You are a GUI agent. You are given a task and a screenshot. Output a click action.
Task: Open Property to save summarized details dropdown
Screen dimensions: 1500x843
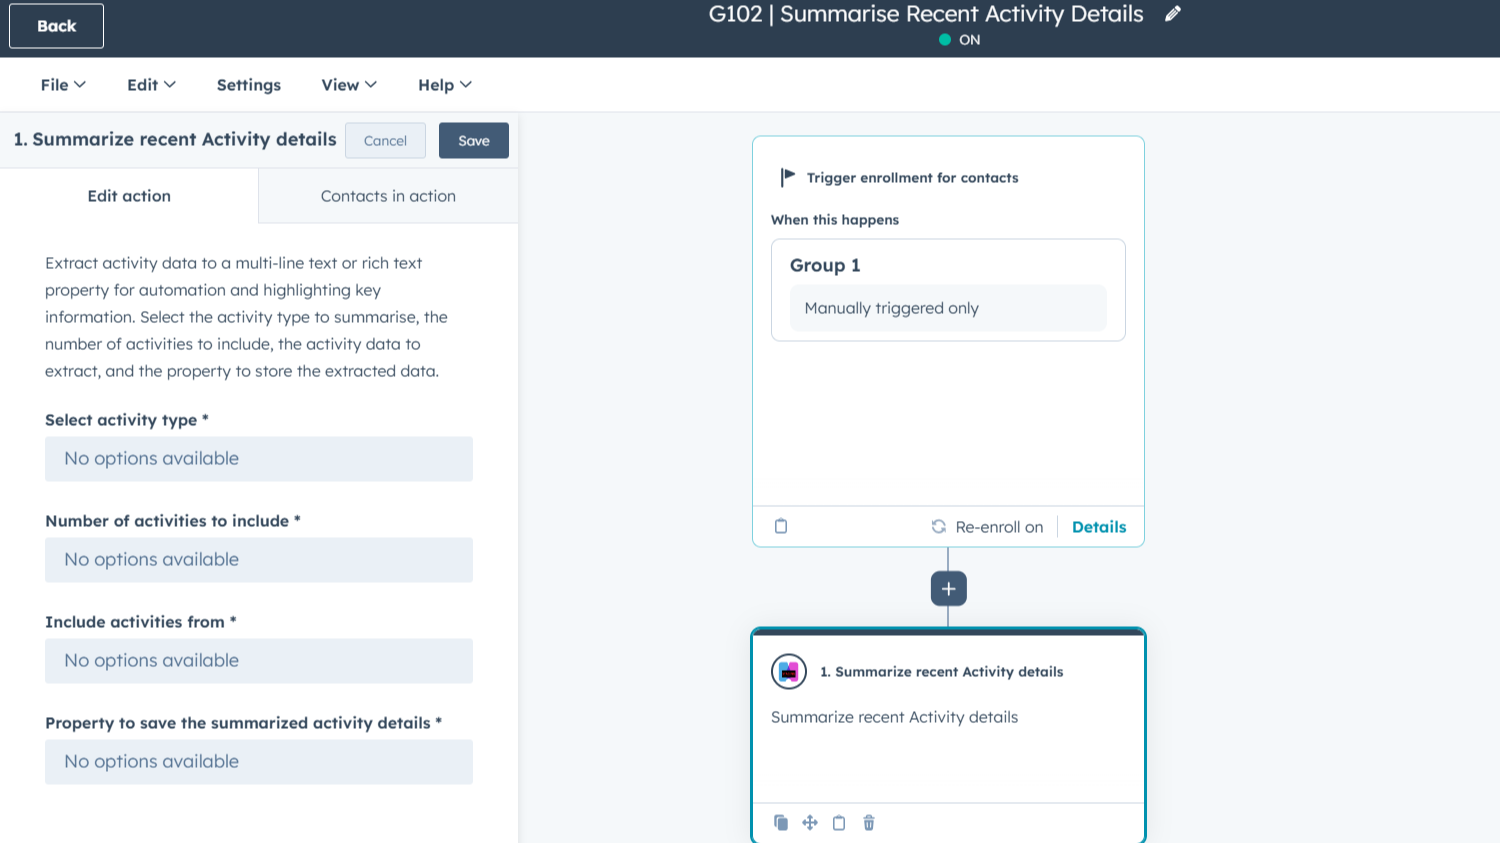(x=258, y=762)
